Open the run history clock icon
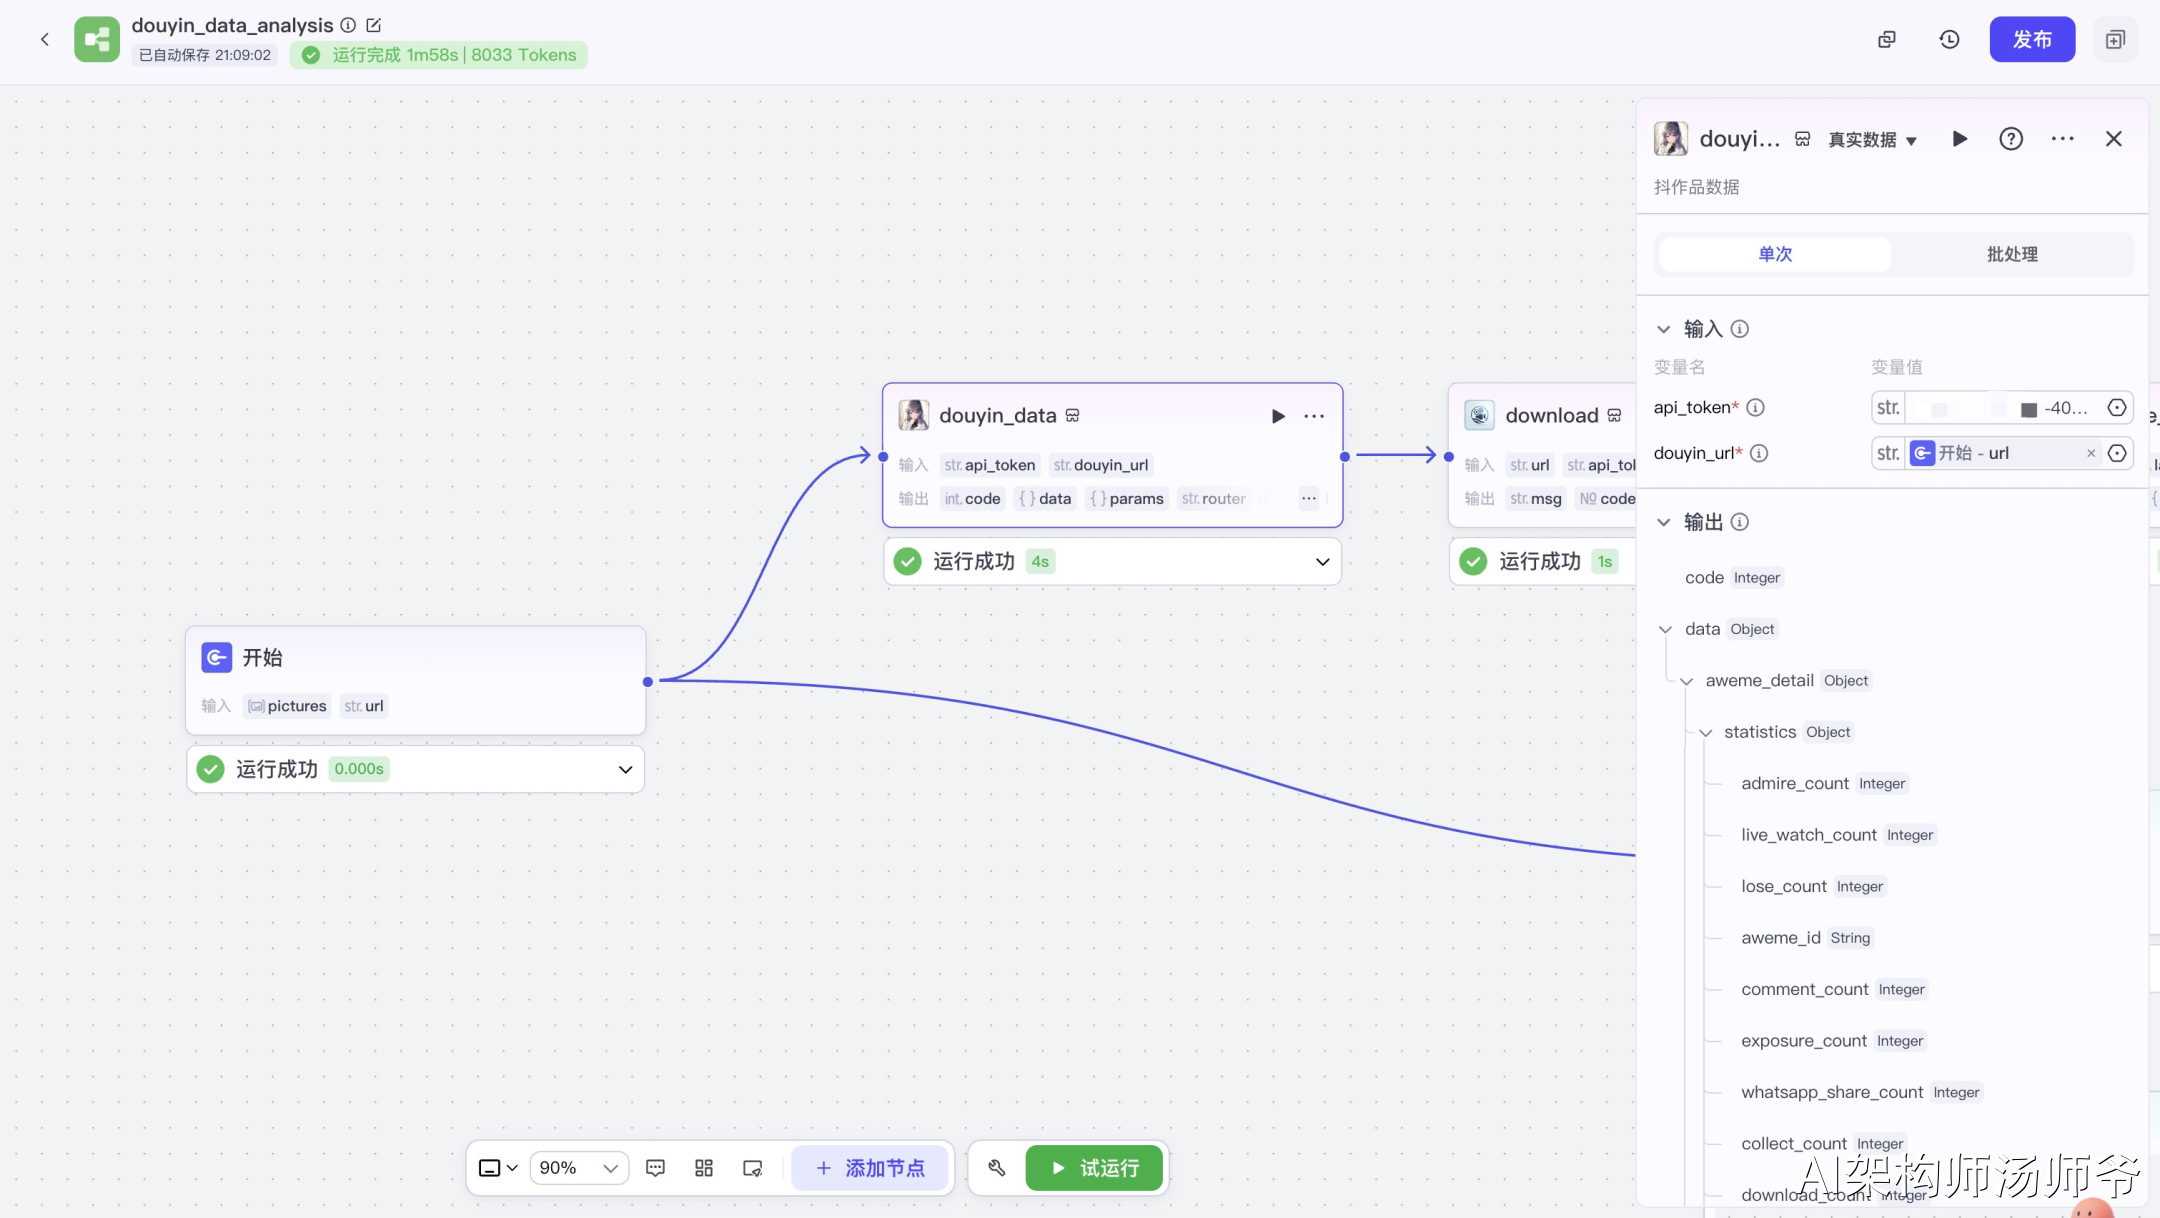Viewport: 2160px width, 1218px height. [x=1949, y=39]
